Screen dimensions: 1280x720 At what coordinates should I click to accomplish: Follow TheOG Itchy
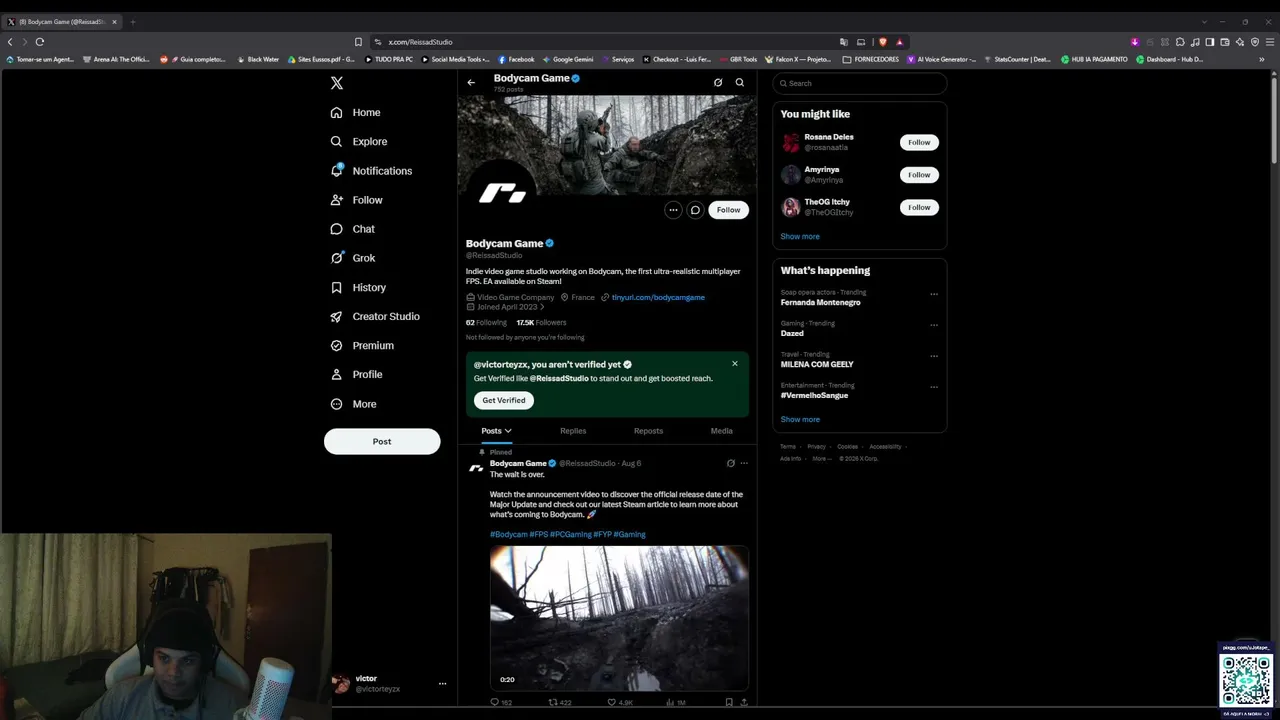pos(919,207)
